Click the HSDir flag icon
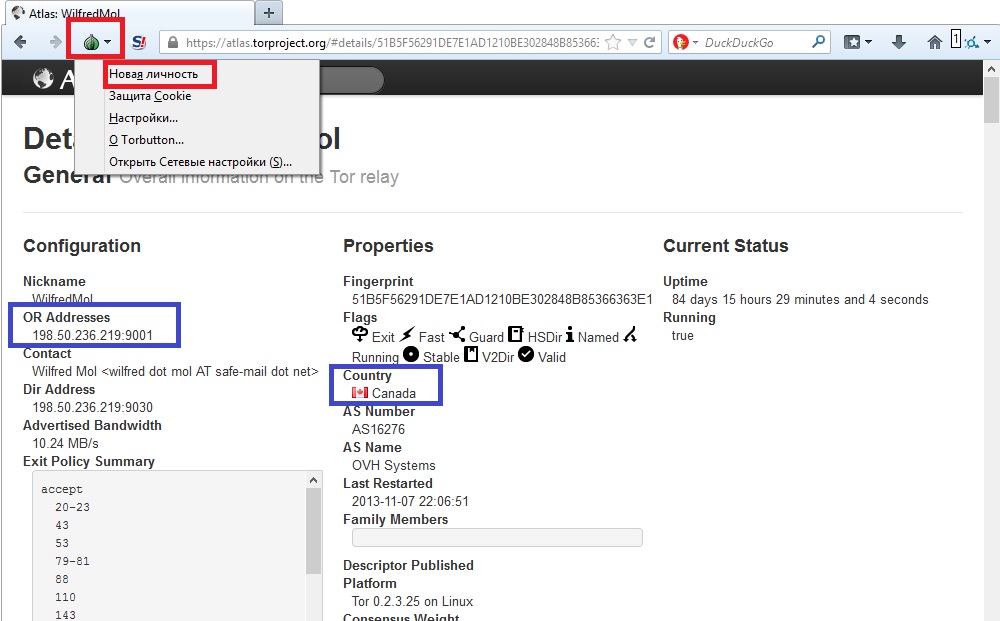1000x621 pixels. pyautogui.click(x=515, y=334)
